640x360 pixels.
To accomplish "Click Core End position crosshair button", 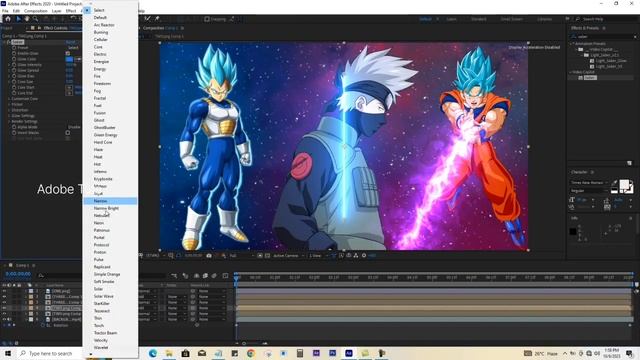I will point(69,93).
